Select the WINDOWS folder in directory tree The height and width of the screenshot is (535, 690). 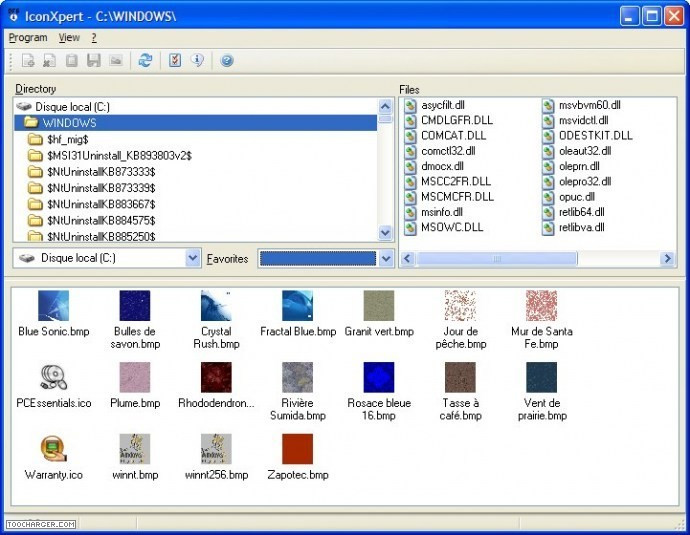click(x=195, y=123)
